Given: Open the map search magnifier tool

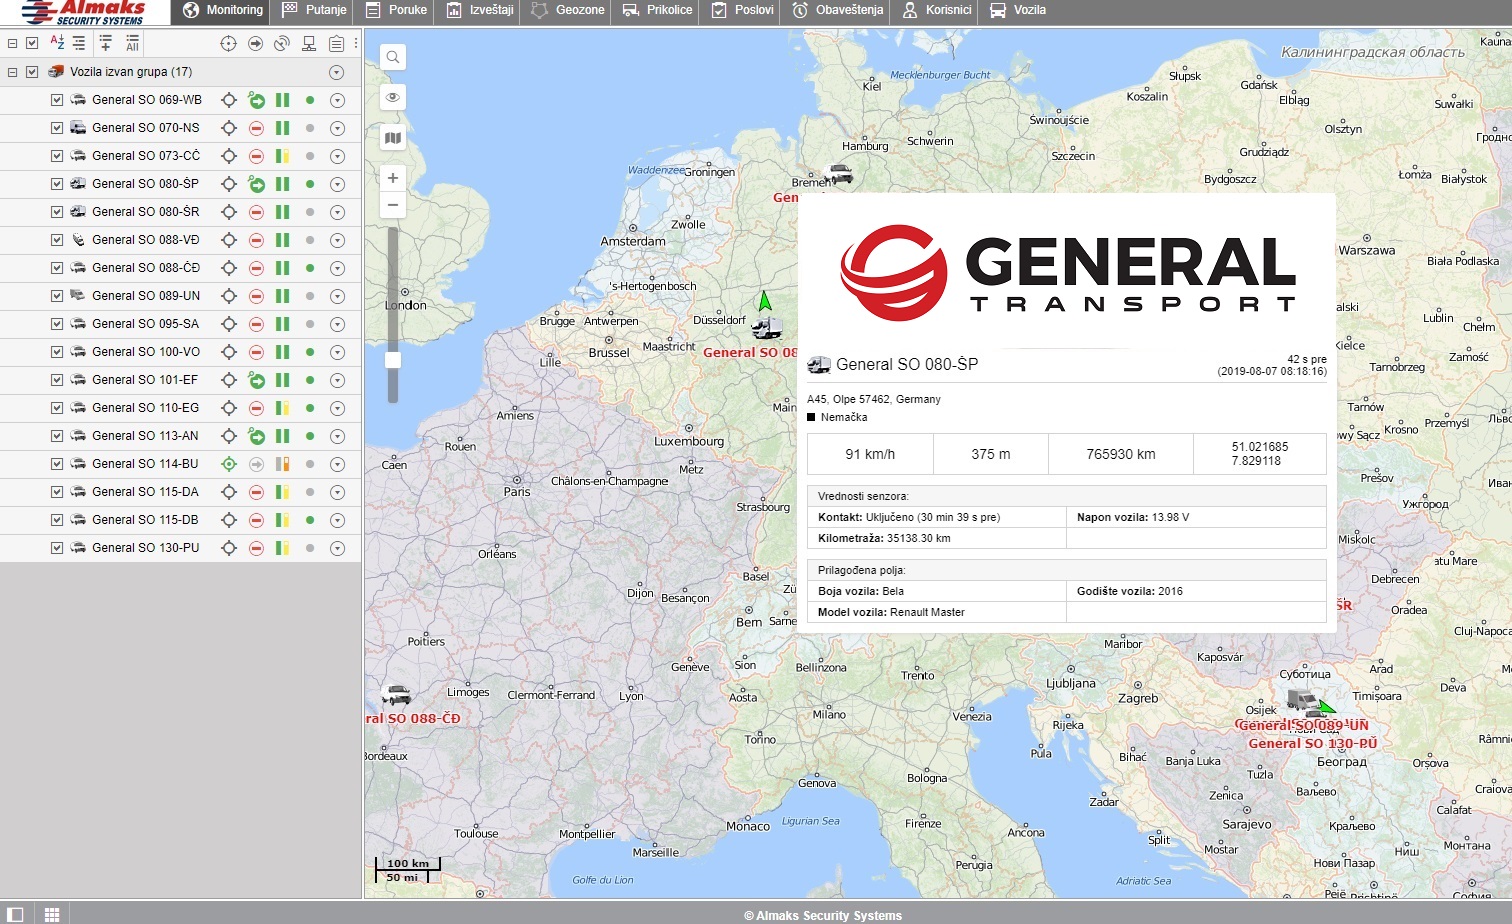Looking at the screenshot, I should coord(393,57).
